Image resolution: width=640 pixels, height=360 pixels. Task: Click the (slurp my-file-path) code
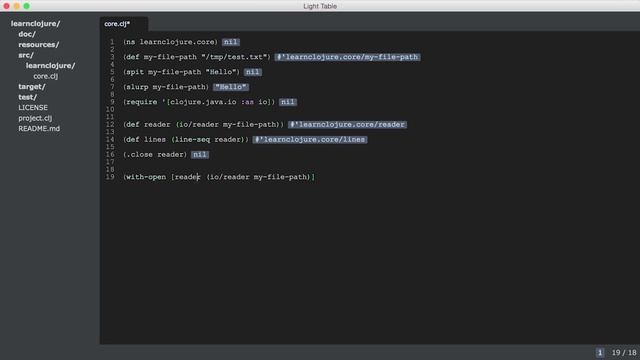(166, 87)
